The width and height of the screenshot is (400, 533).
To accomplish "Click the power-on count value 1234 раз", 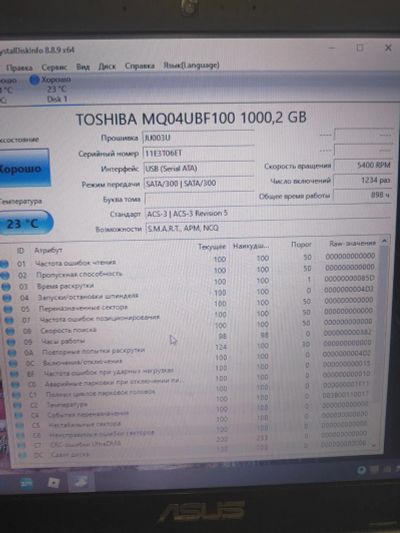I will point(363,180).
